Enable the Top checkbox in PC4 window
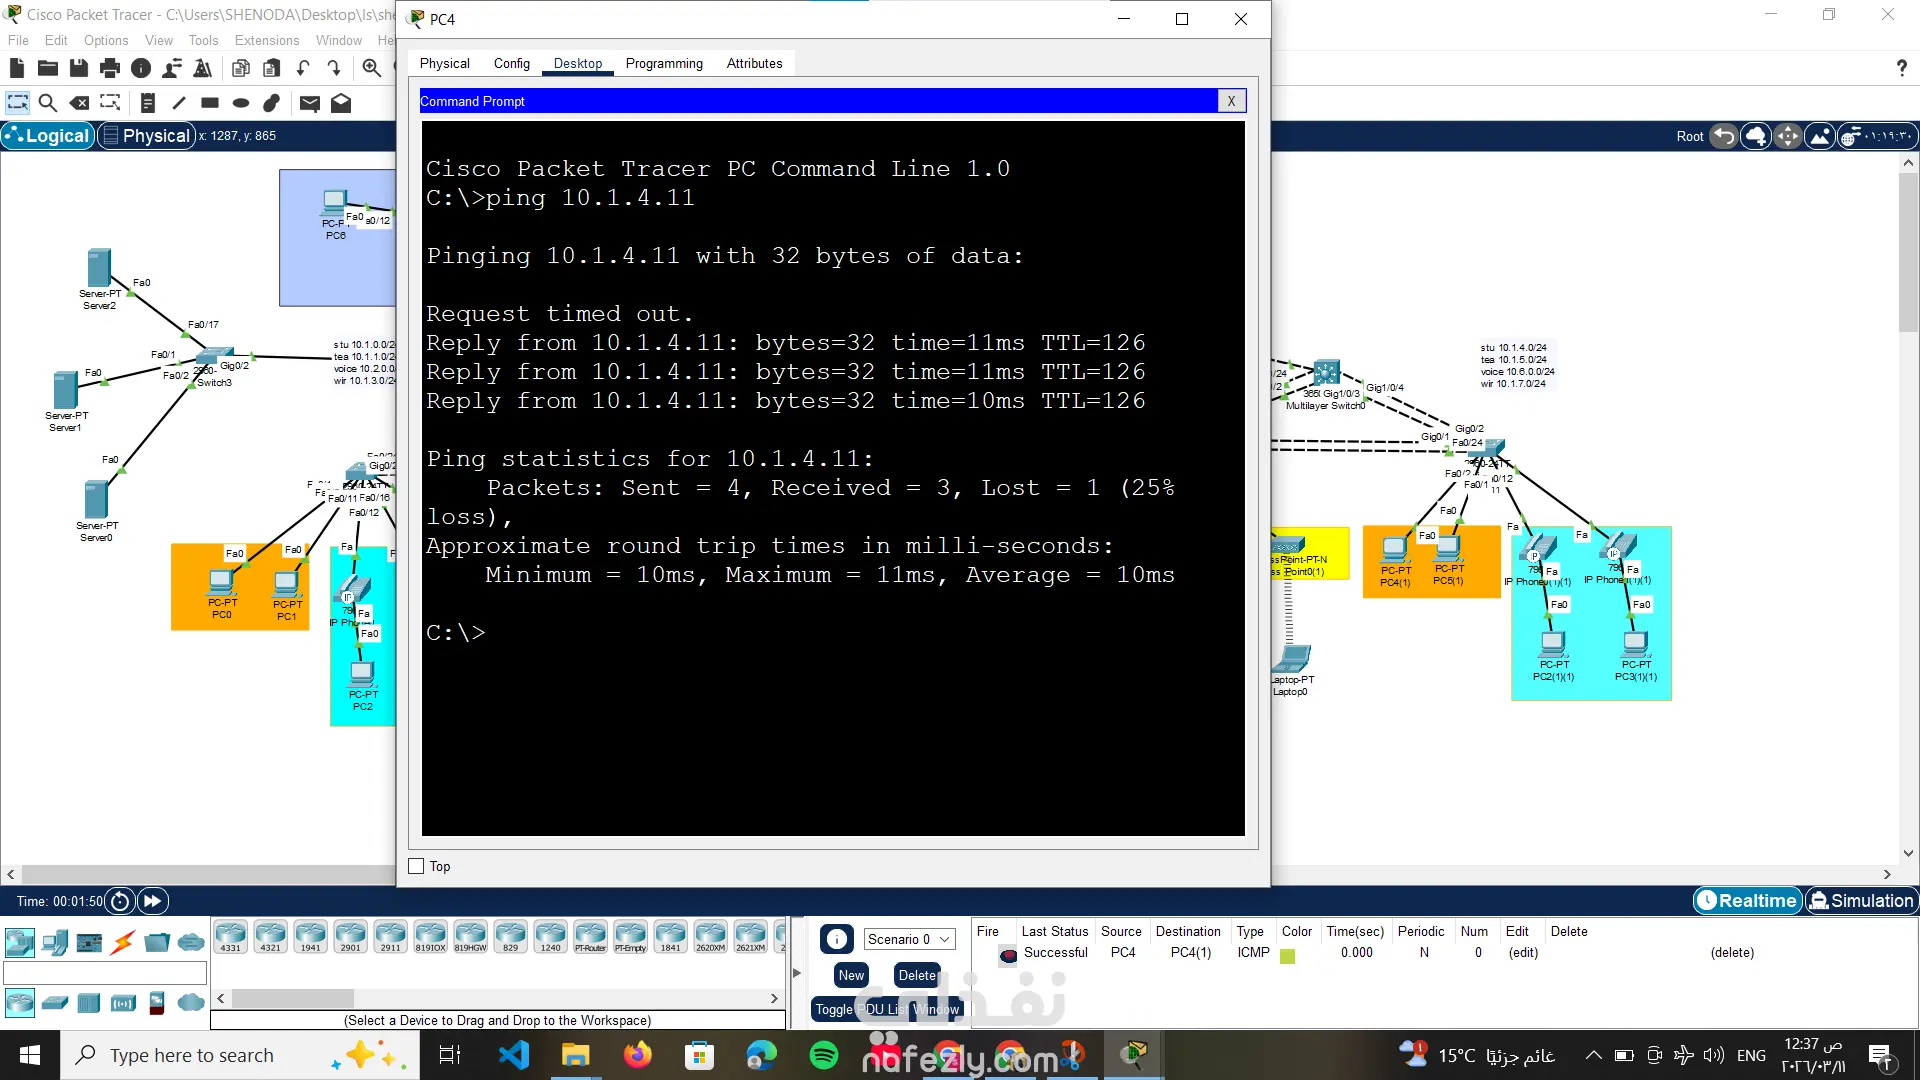Image resolution: width=1920 pixels, height=1080 pixels. click(x=417, y=866)
